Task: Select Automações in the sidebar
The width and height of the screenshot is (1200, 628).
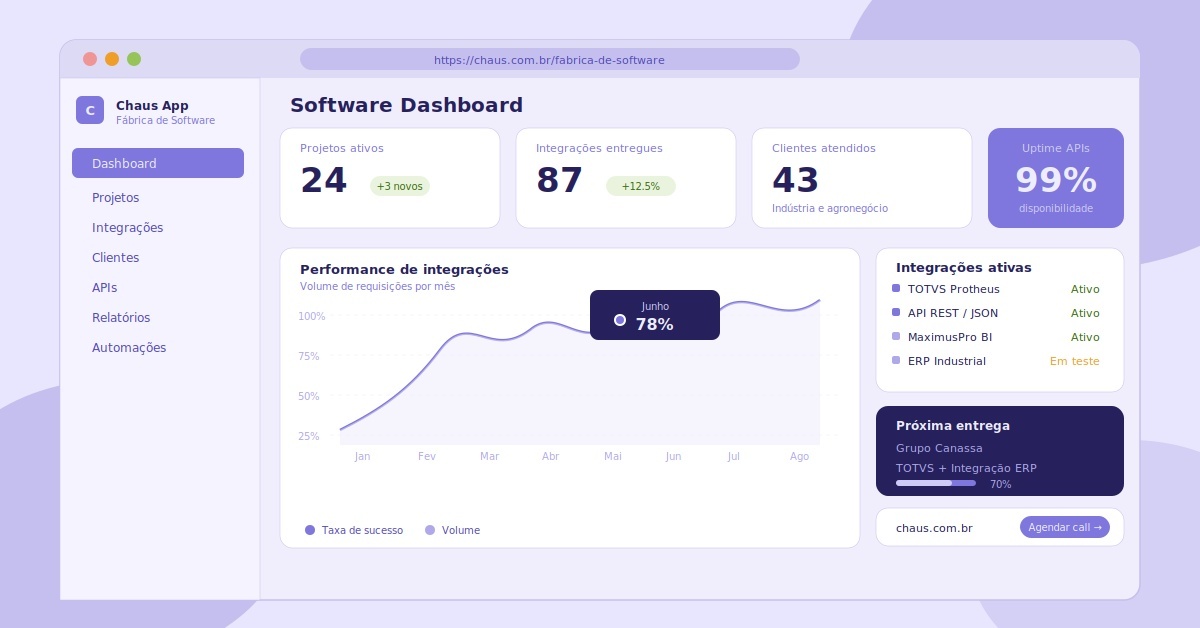Action: point(129,347)
